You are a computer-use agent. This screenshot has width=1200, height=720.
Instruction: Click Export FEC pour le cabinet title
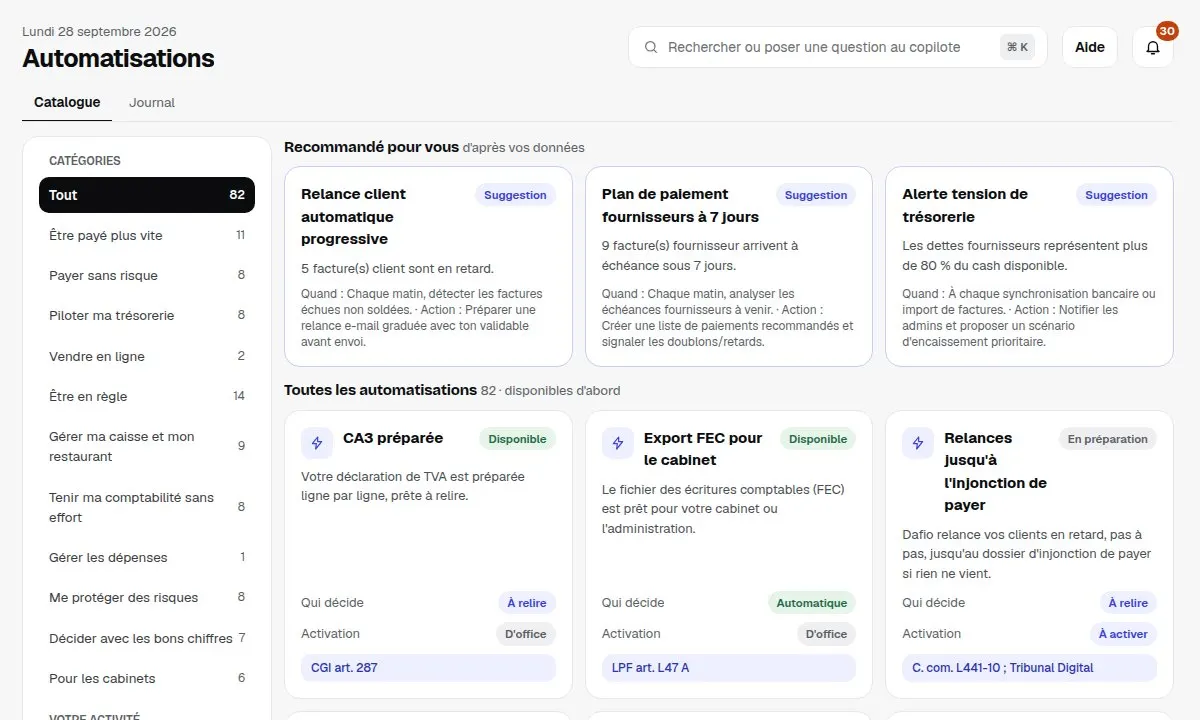pyautogui.click(x=703, y=449)
